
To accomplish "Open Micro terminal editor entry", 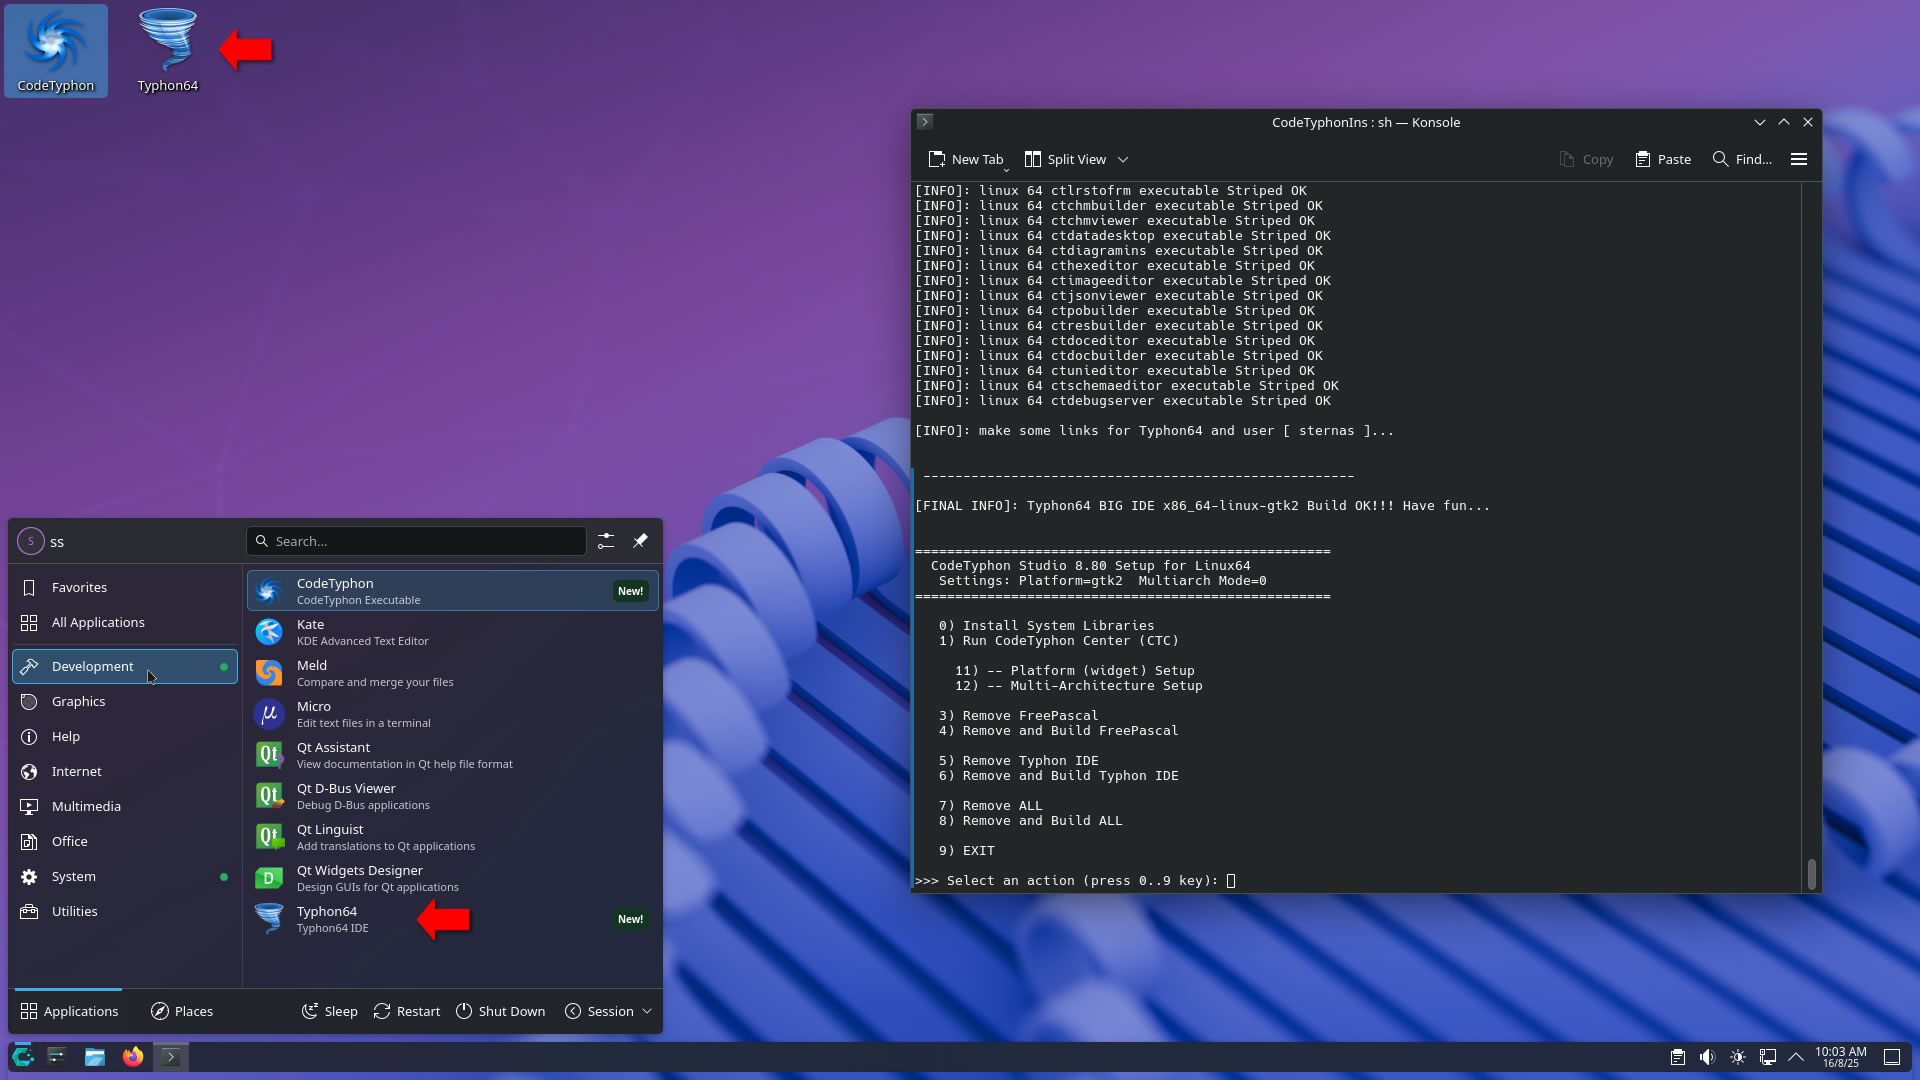I will coord(452,714).
